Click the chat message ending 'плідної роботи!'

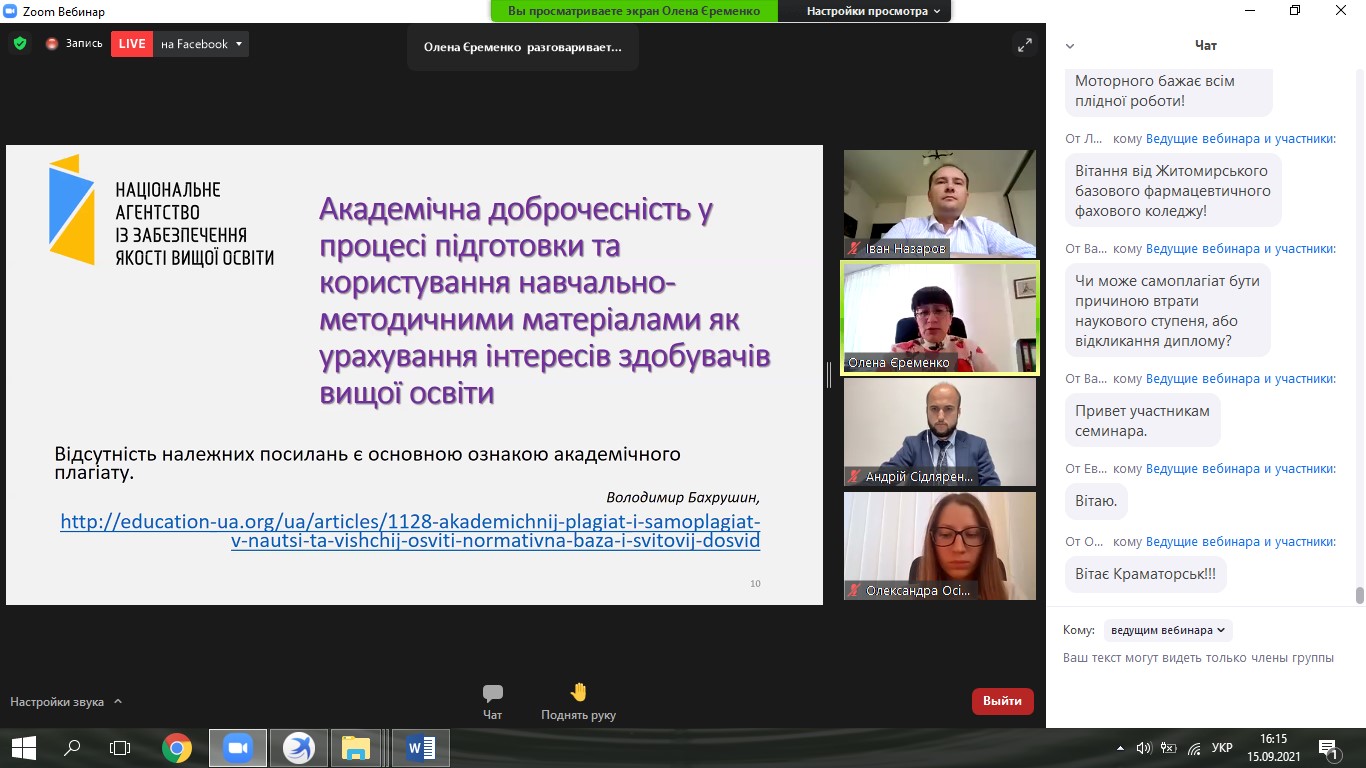1169,91
